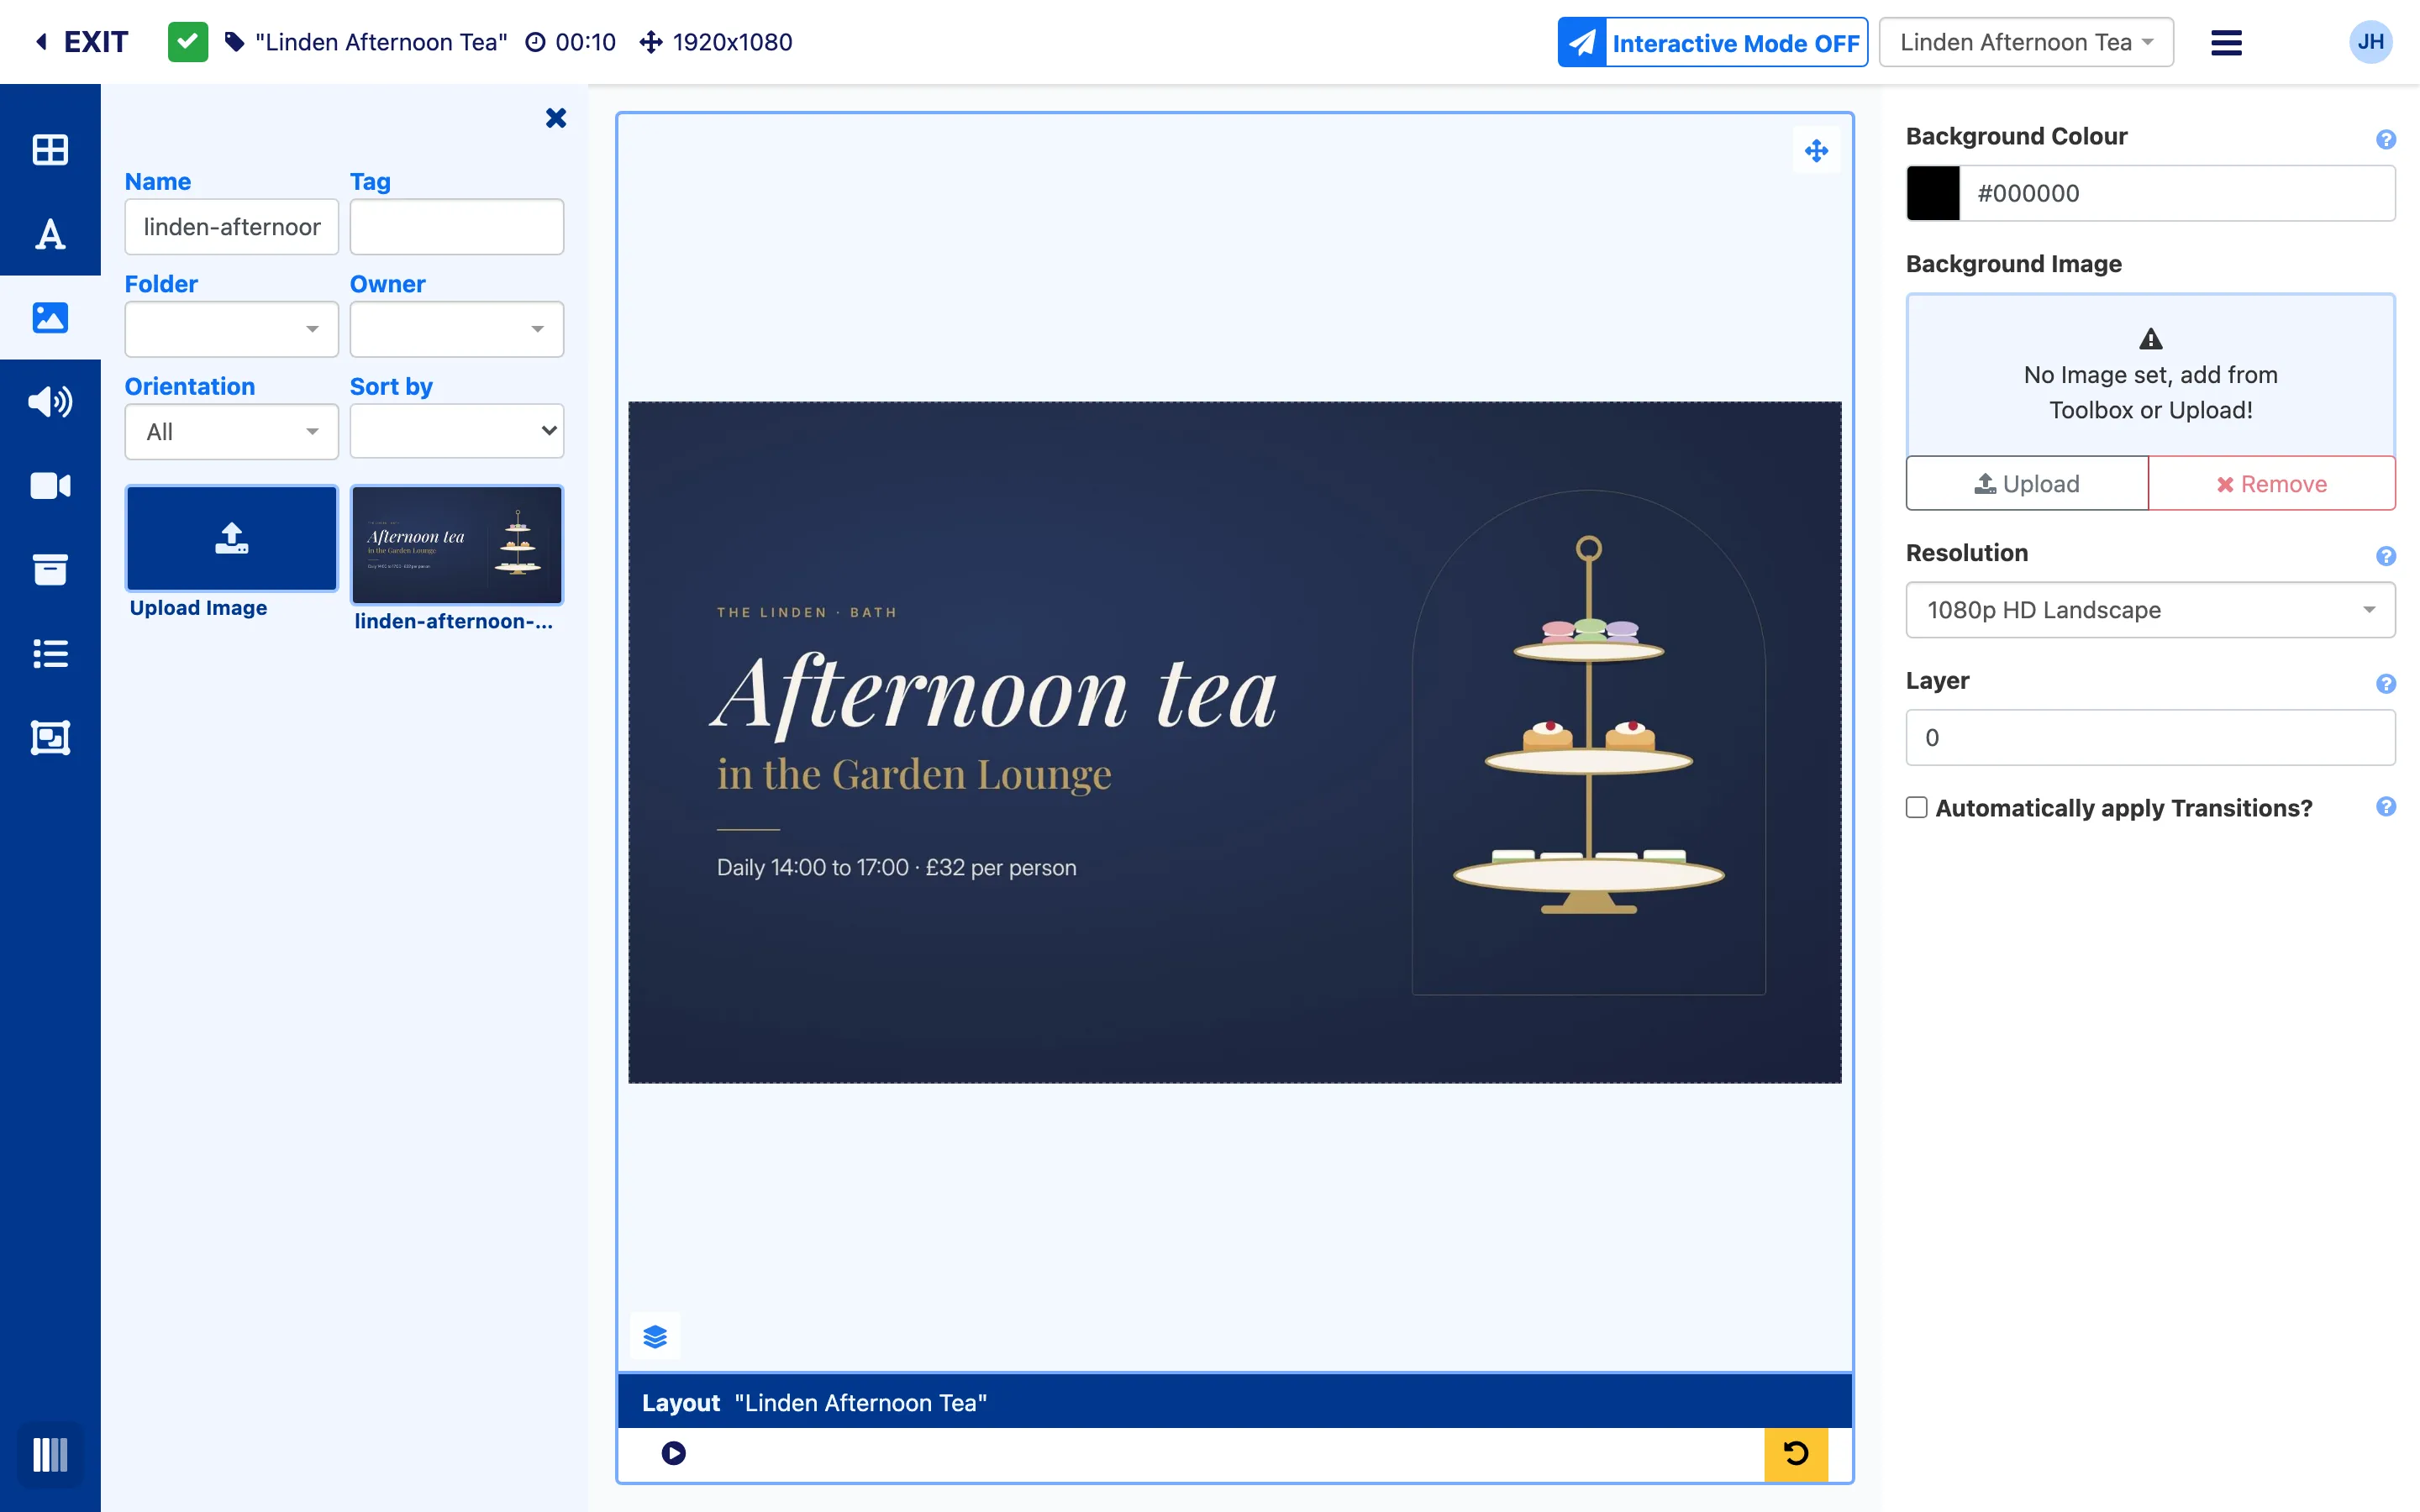The height and width of the screenshot is (1512, 2420).
Task: Click the Tag input field
Action: [456, 227]
